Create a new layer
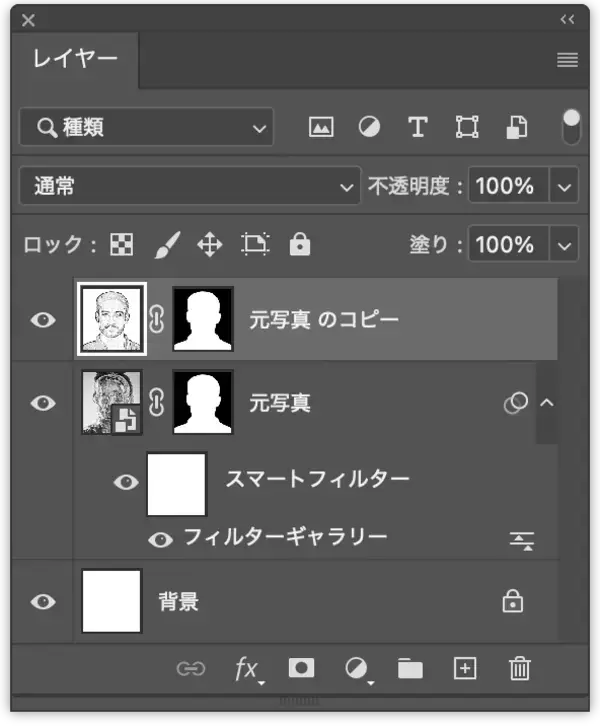 coord(465,668)
